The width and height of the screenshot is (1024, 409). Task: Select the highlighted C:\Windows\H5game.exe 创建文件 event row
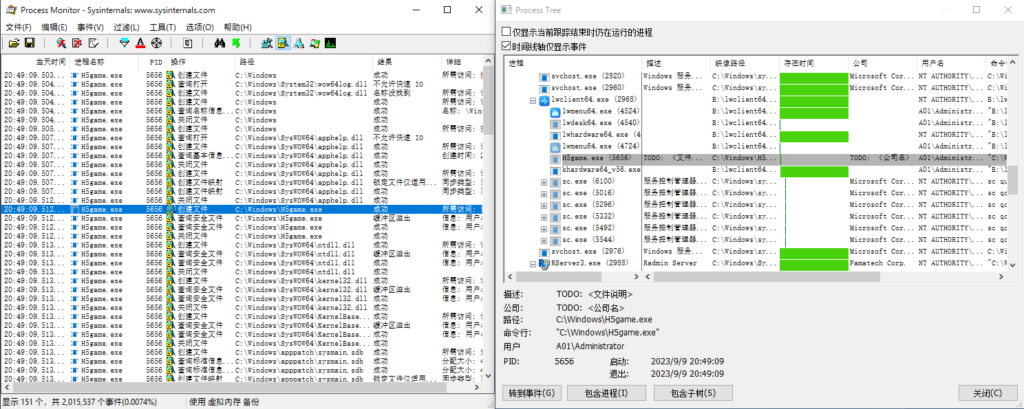[x=242, y=209]
